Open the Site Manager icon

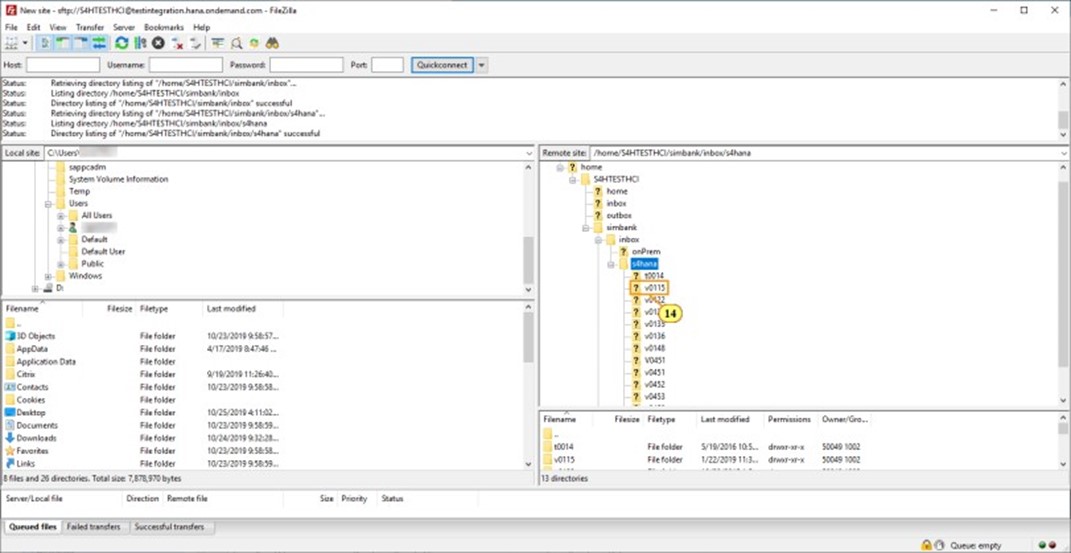tap(12, 43)
